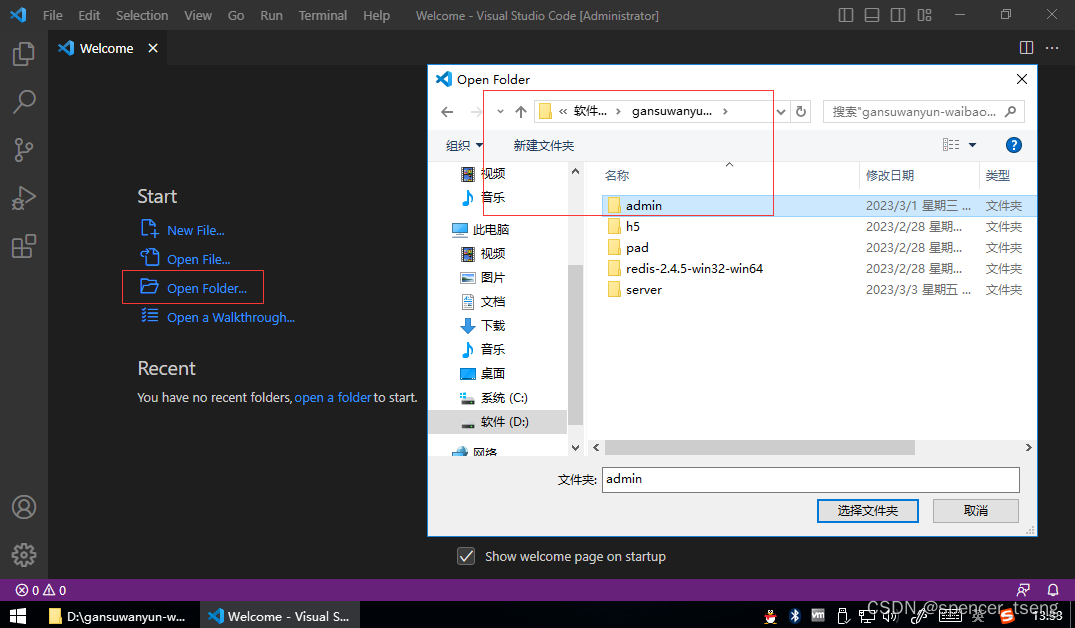Uncheck Show welcome page on startup
Viewport: 1075px width, 628px height.
point(466,556)
